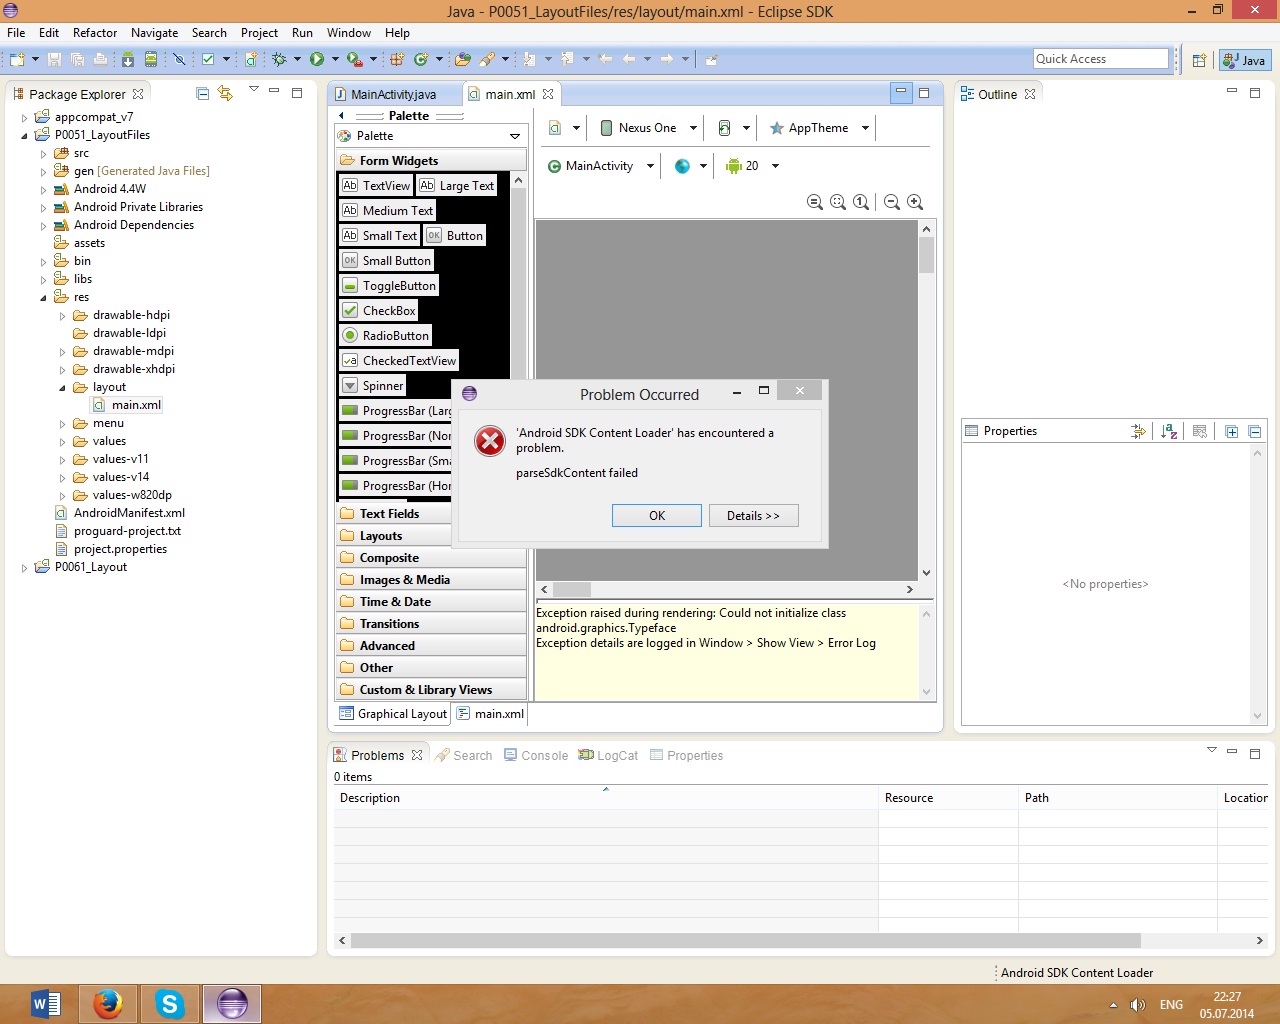Toggle Emulate Real Size zoom icon
Viewport: 1280px width, 1024px height.
coord(815,202)
